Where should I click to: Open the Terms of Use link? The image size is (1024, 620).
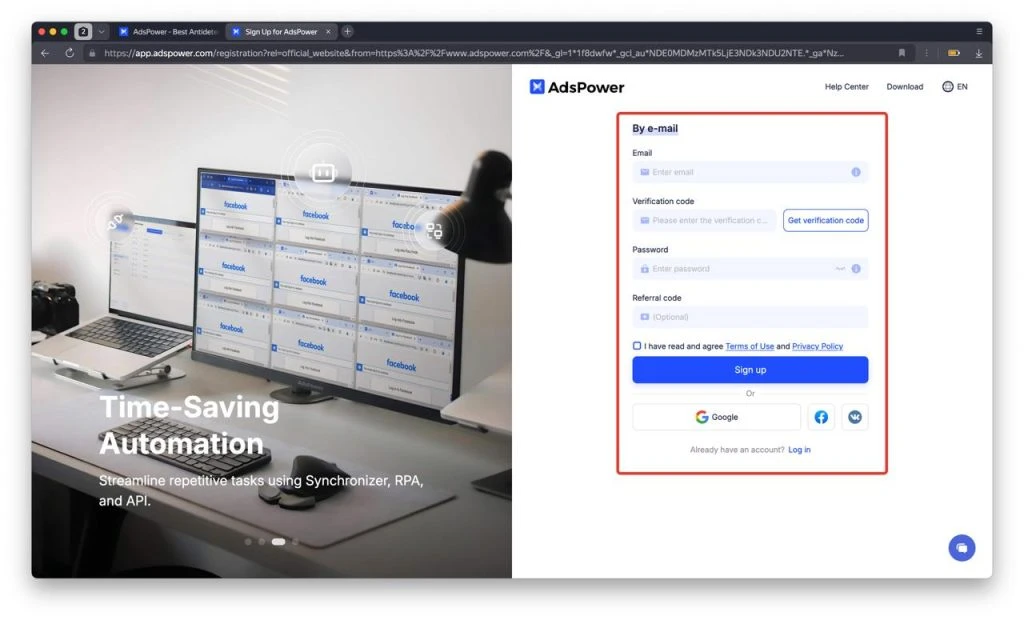tap(749, 346)
